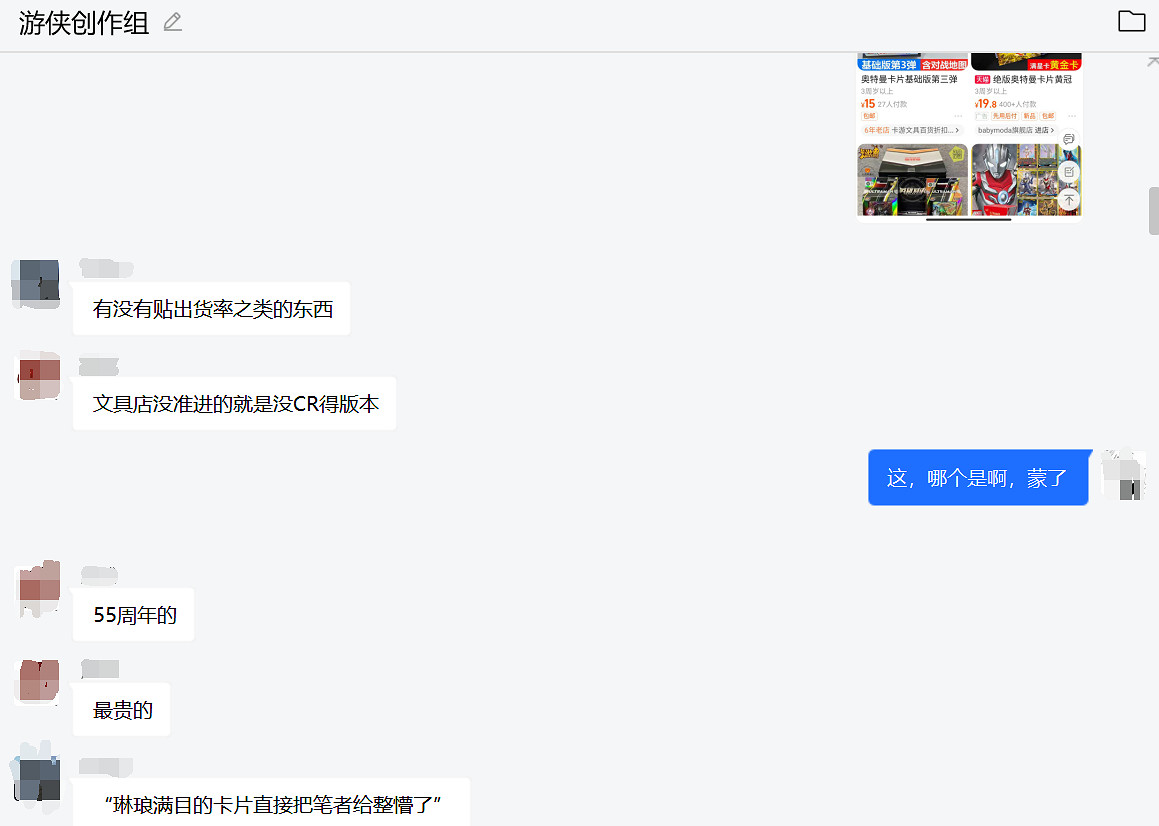Click the group title 游侠创作组

click(x=80, y=23)
